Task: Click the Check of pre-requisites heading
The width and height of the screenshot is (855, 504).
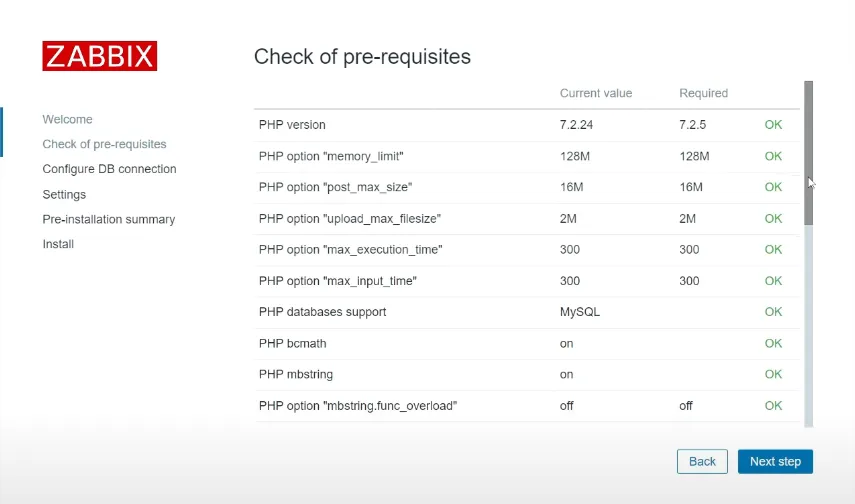Action: tap(362, 56)
